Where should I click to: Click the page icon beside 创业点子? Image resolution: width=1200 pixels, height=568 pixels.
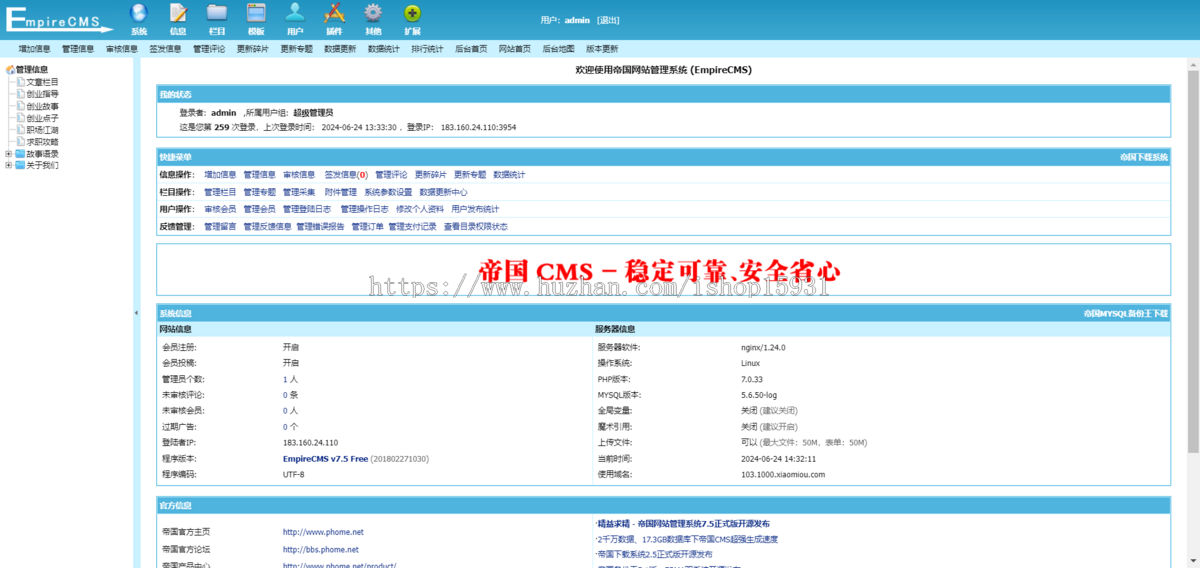pyautogui.click(x=20, y=118)
